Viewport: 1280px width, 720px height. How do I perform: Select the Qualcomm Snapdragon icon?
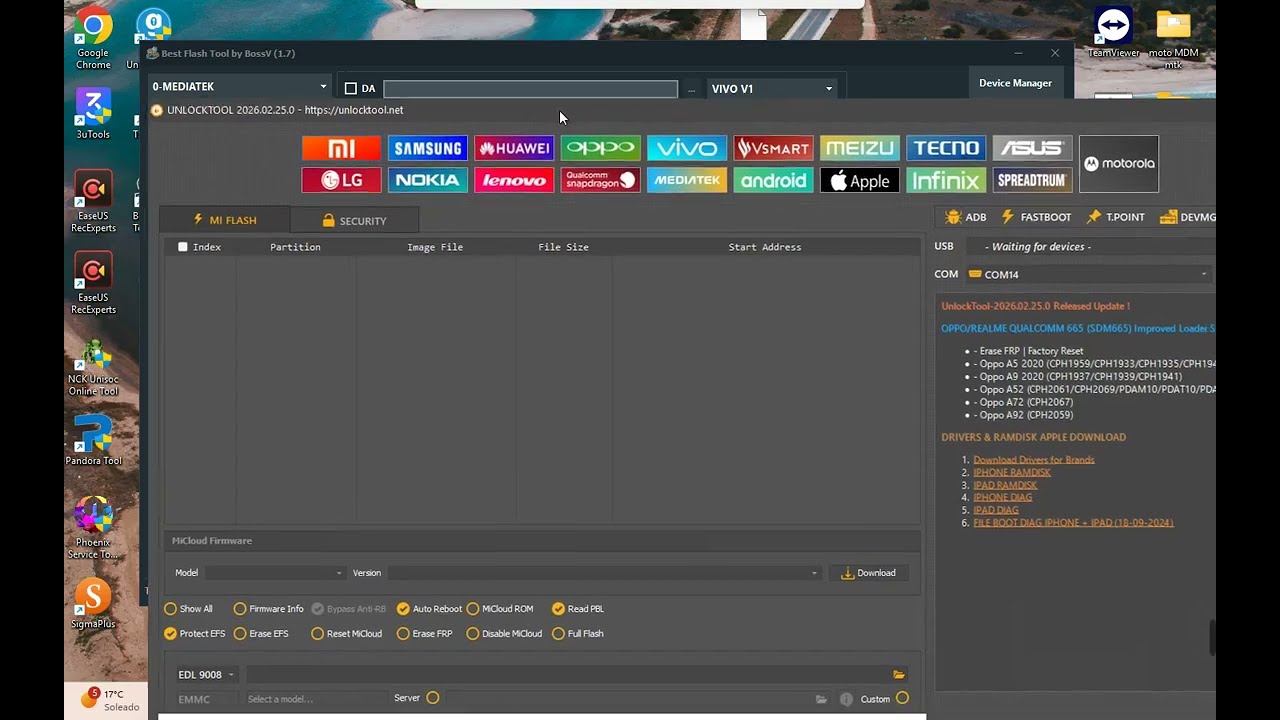point(600,180)
